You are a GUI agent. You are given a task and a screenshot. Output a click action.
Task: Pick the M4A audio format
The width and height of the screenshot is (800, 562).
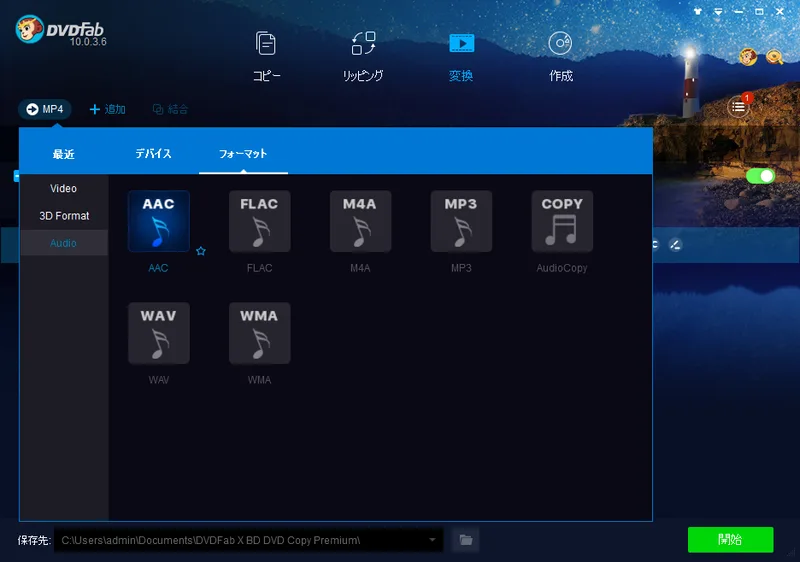[360, 222]
